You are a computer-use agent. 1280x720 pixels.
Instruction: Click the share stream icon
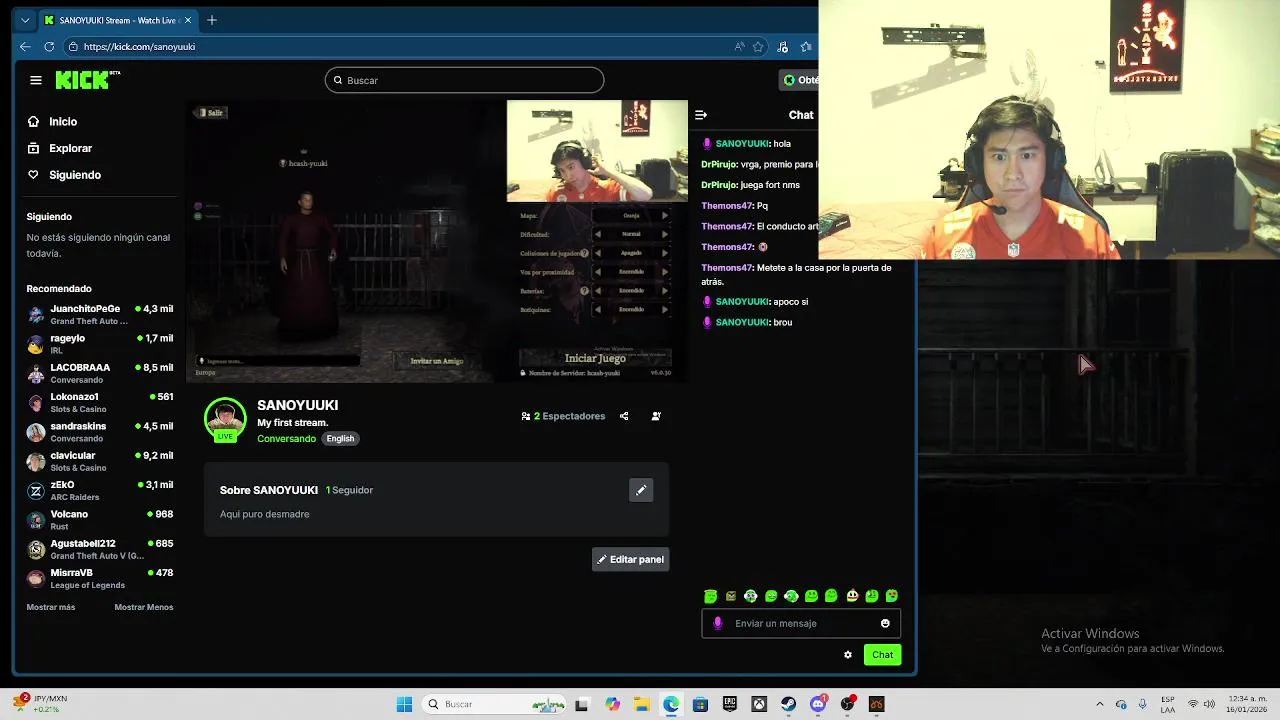(624, 416)
